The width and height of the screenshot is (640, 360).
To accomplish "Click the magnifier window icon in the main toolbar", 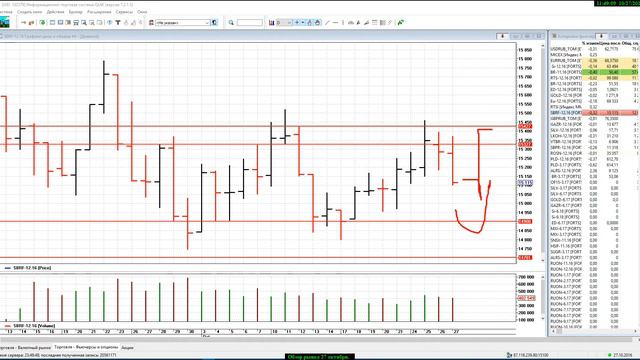I will (x=84, y=22).
